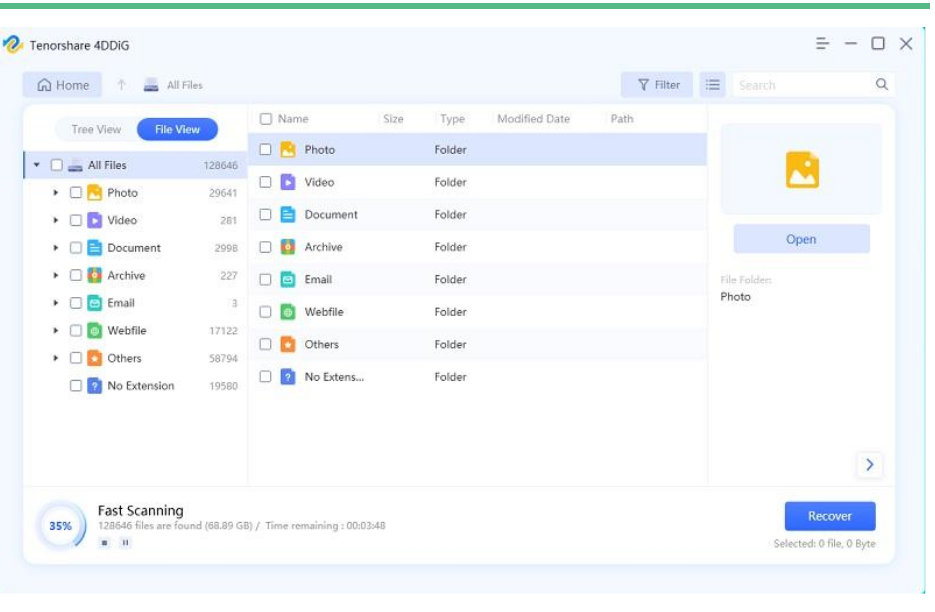
Task: Select the File View tab
Action: [177, 129]
